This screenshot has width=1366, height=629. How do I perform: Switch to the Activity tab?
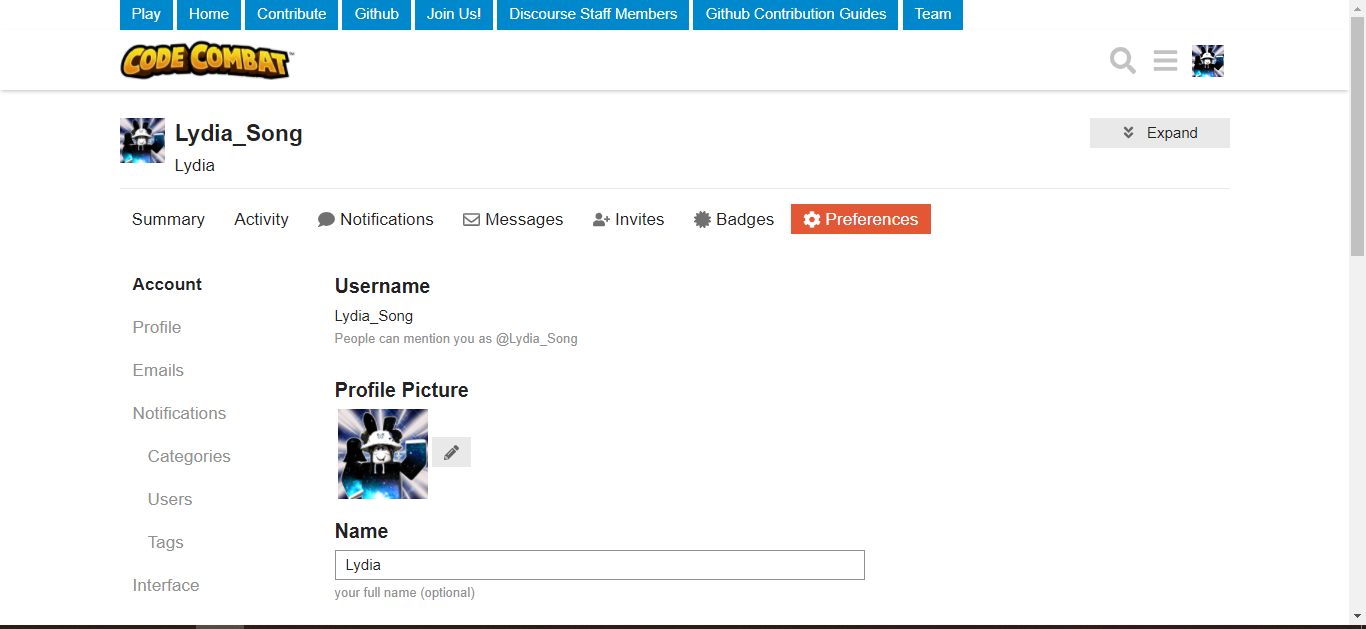pos(261,219)
